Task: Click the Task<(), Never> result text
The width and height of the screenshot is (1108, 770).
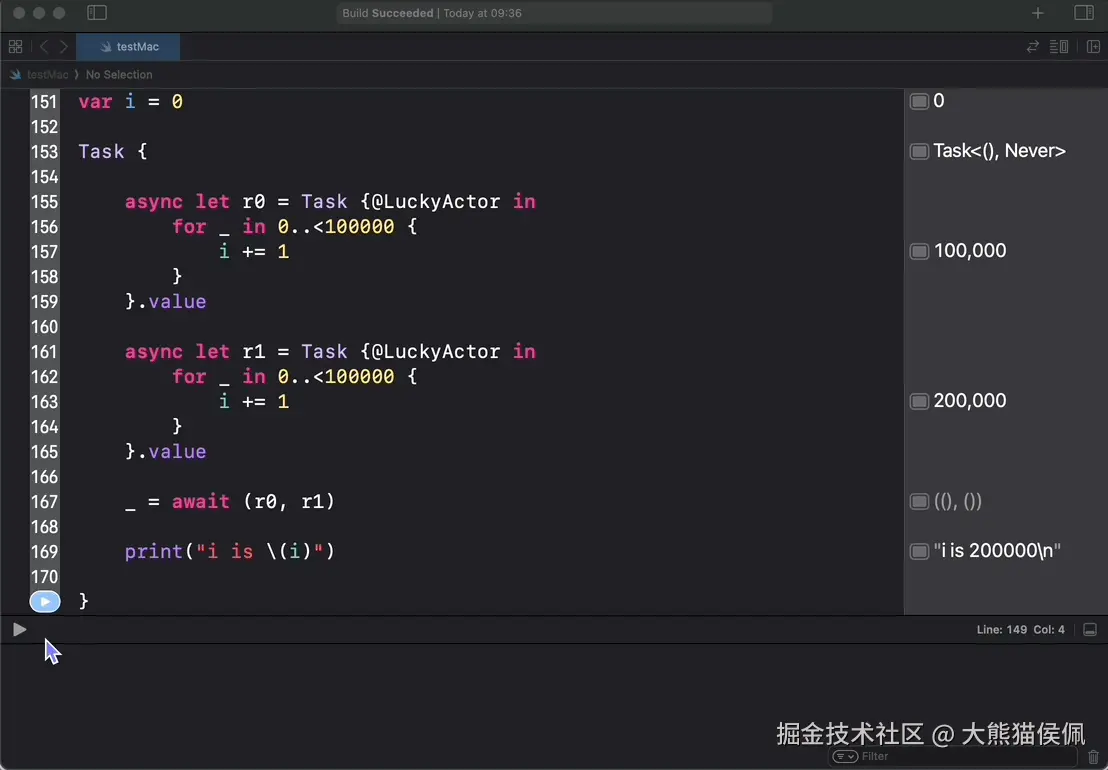Action: click(1000, 151)
